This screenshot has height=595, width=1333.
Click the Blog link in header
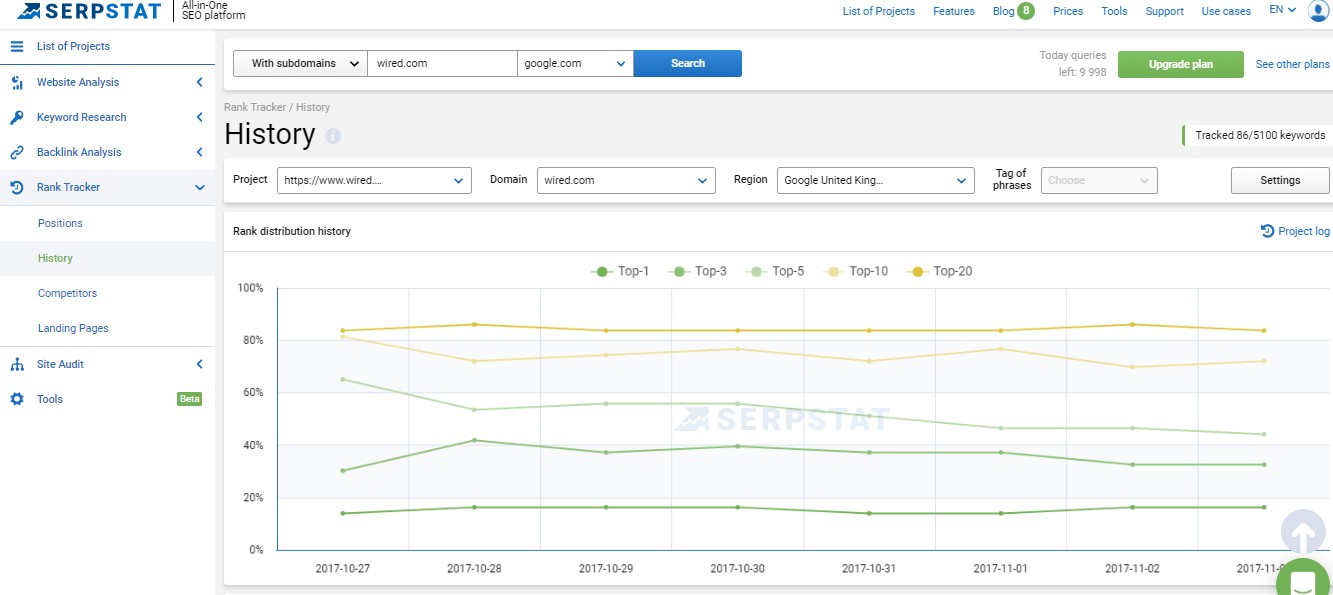point(1003,11)
